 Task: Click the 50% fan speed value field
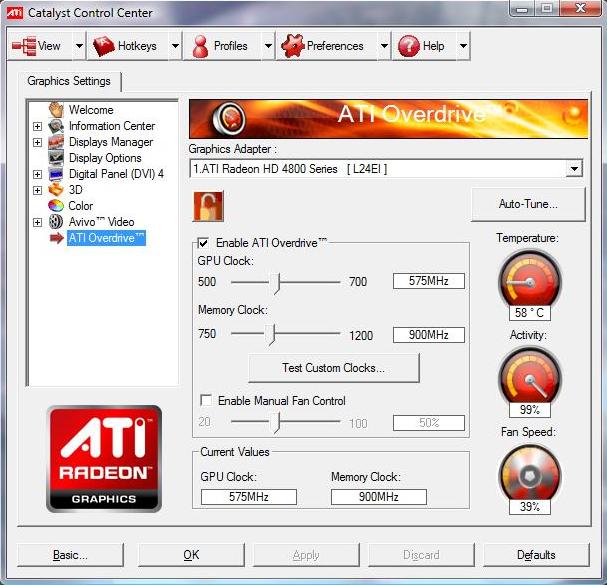click(429, 423)
